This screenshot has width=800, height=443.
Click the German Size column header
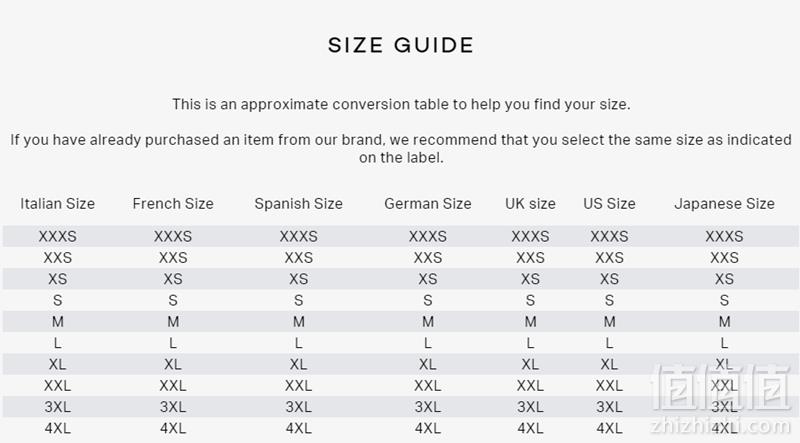pyautogui.click(x=428, y=204)
